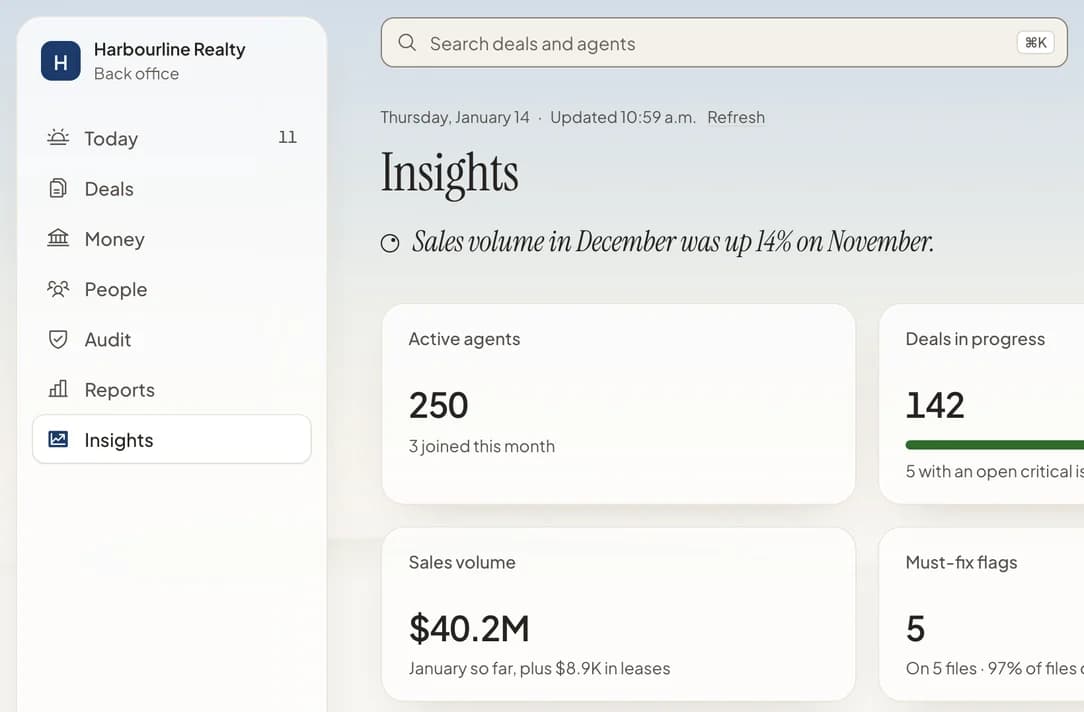Viewport: 1084px width, 712px height.
Task: Click the 3 joined this month text
Action: point(482,447)
